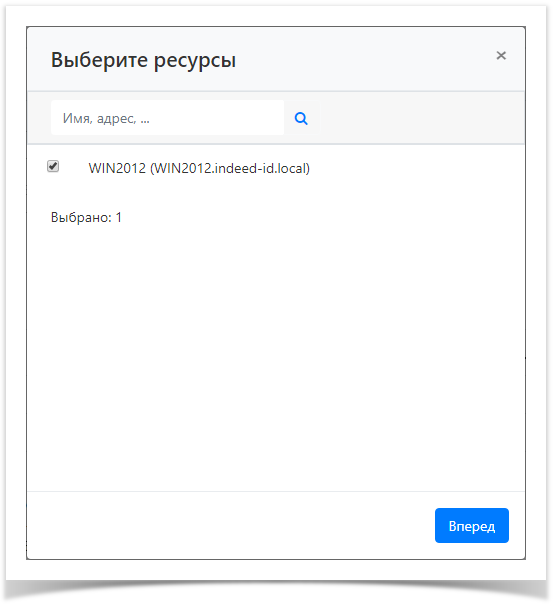Proceed with the Вперед button
560x609 pixels.
coord(471,525)
